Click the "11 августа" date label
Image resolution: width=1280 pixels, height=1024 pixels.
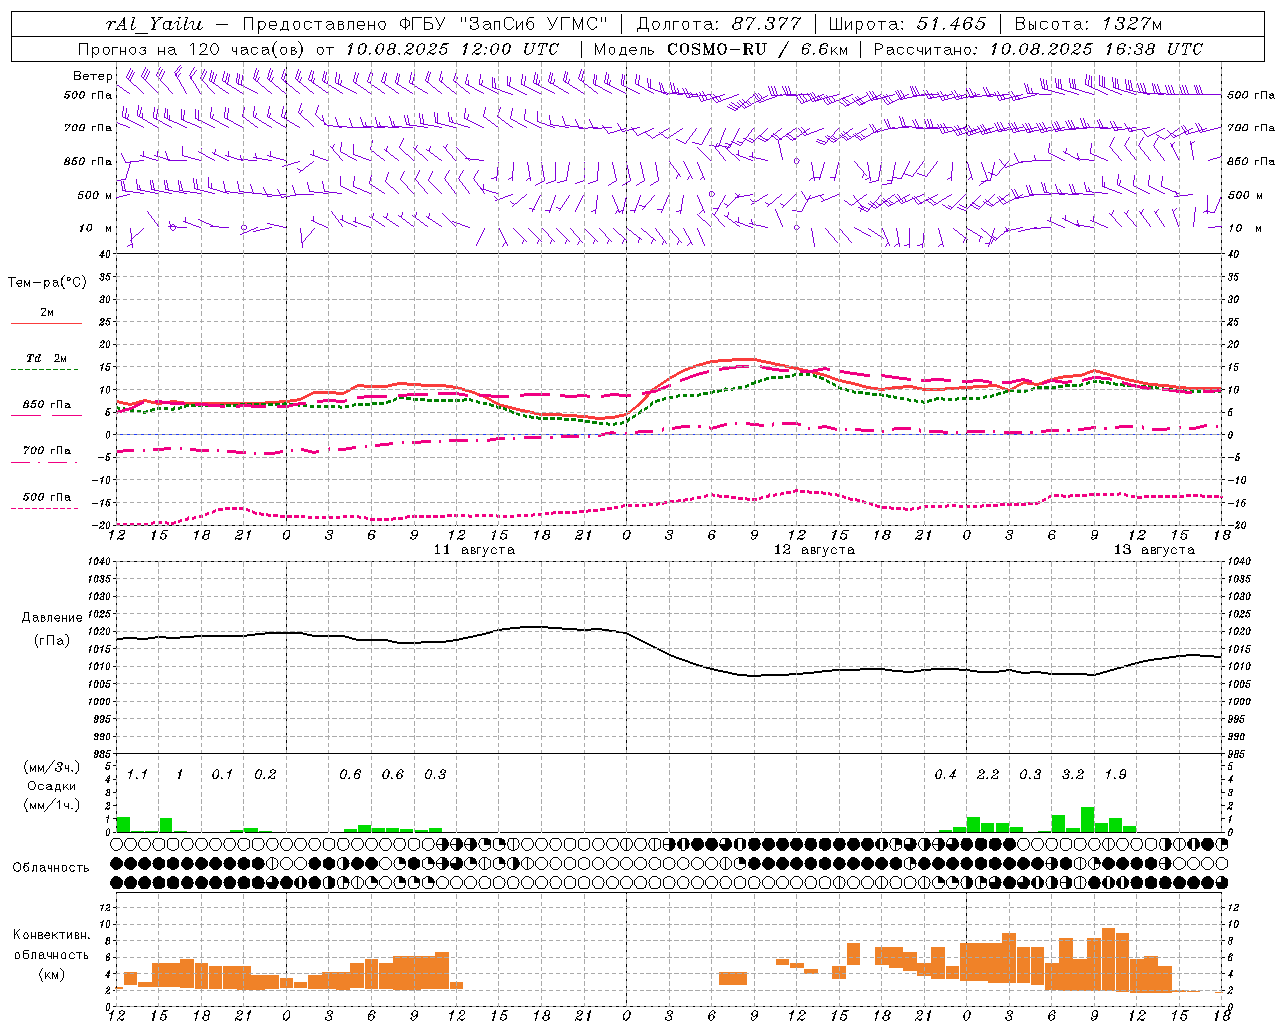pyautogui.click(x=474, y=550)
